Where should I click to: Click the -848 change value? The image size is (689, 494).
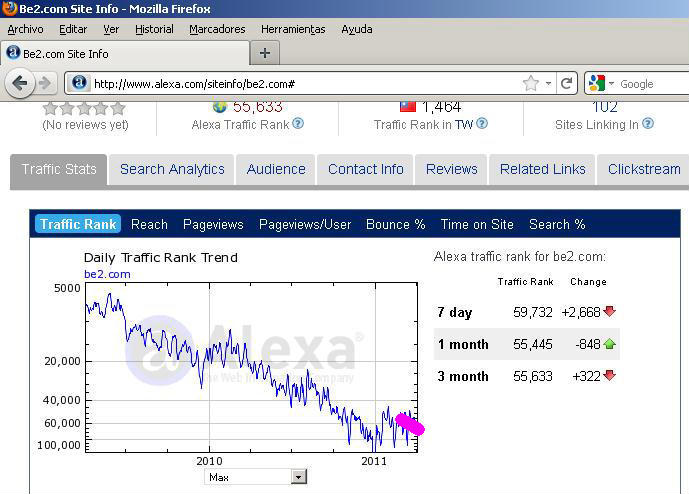click(587, 344)
